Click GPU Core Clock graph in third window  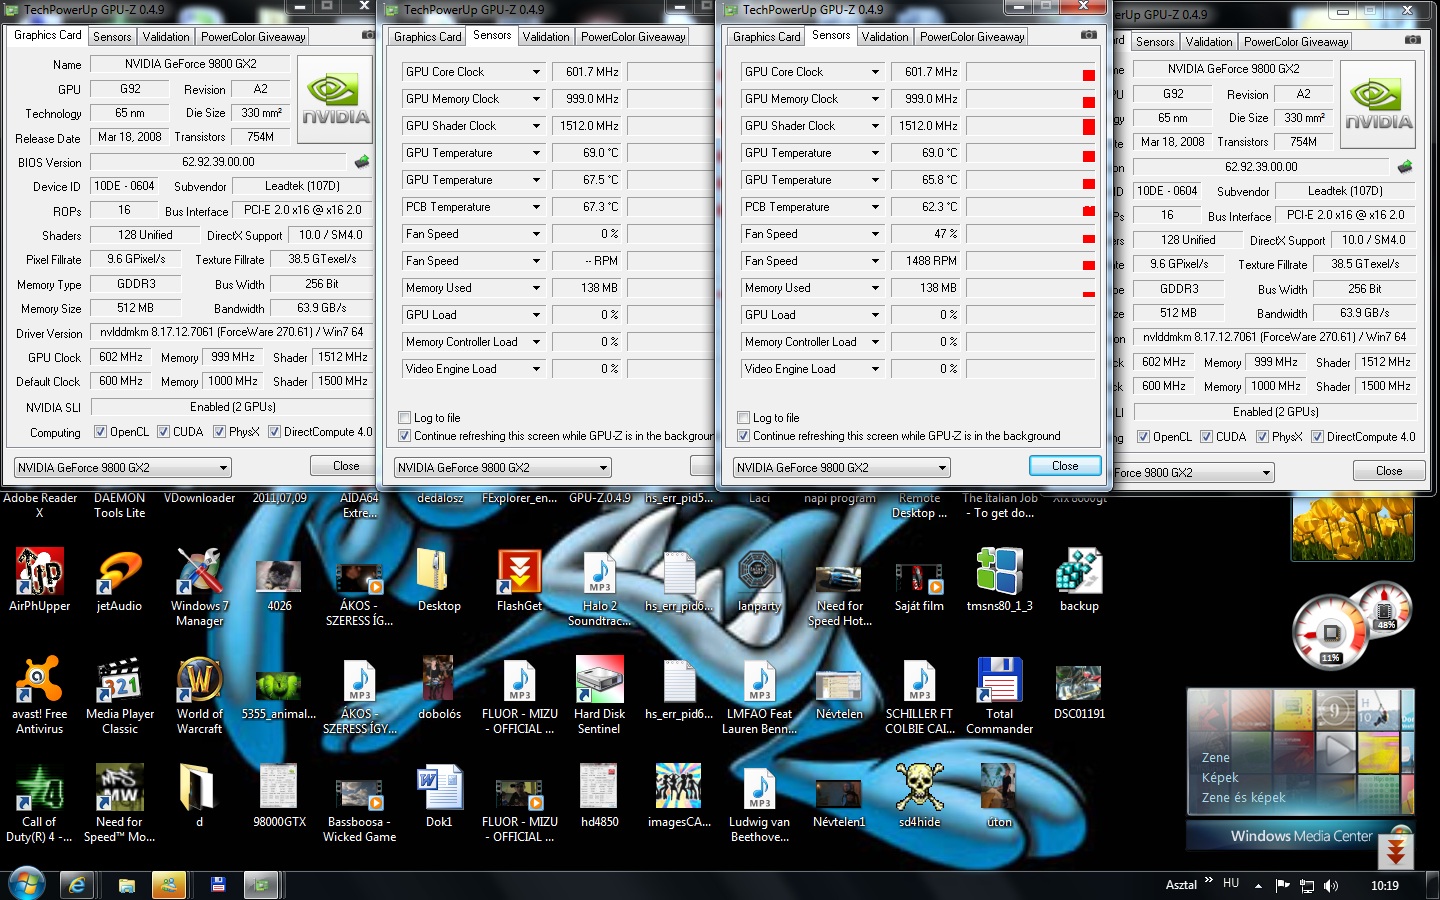point(1030,72)
